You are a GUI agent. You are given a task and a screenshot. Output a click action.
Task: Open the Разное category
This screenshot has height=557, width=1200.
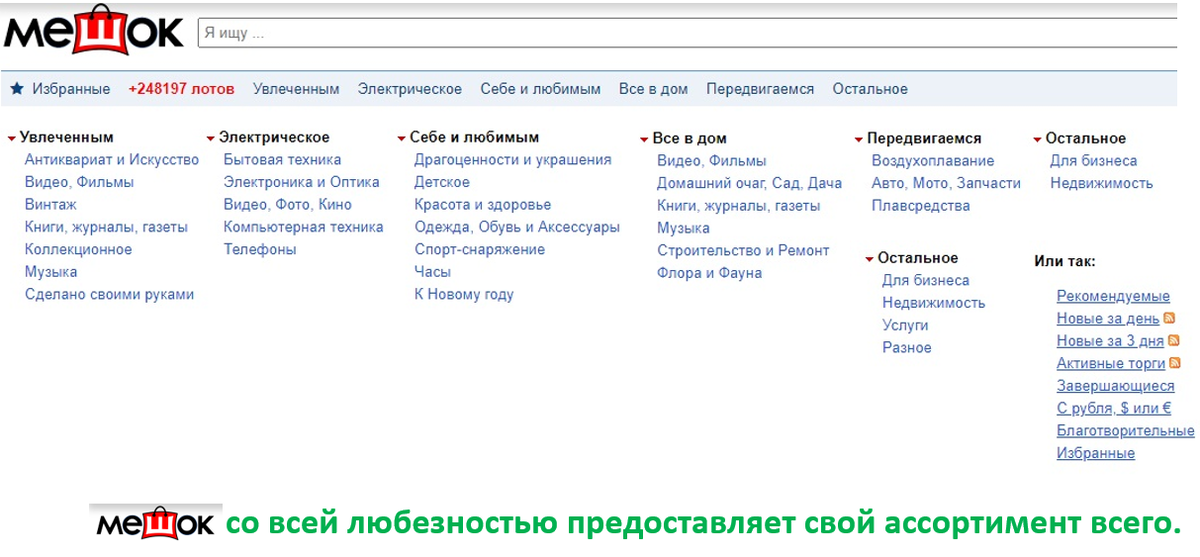pos(907,348)
